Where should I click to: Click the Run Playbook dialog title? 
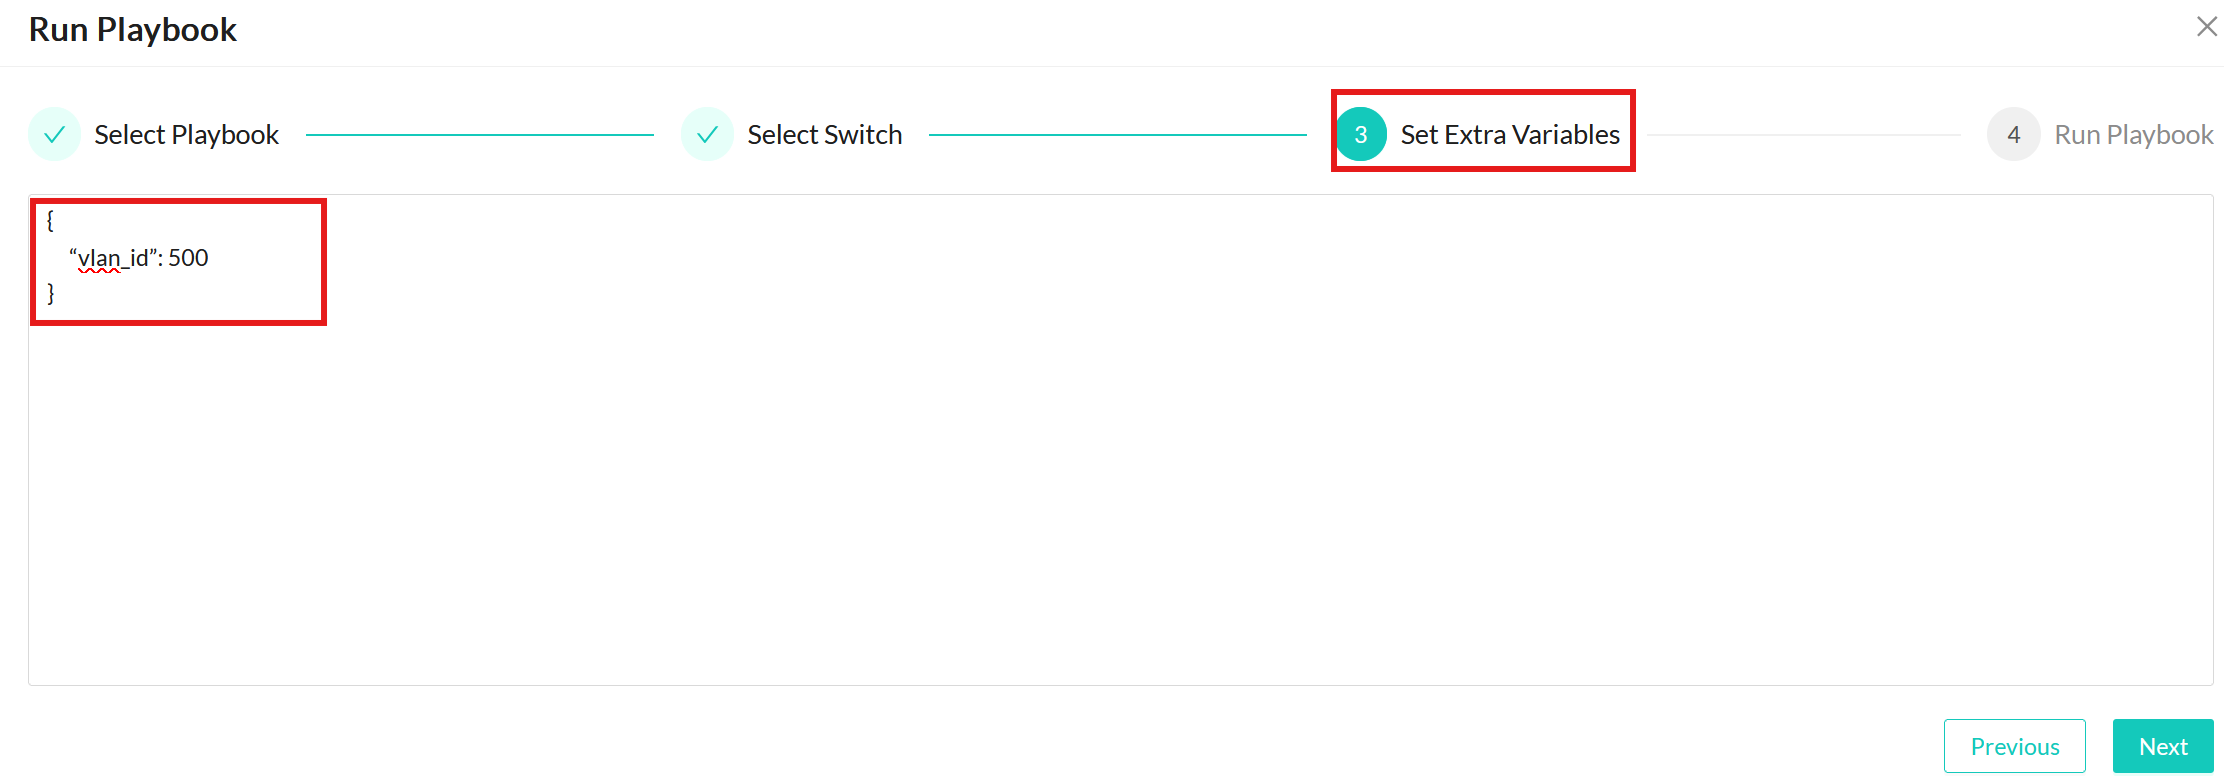click(x=133, y=30)
